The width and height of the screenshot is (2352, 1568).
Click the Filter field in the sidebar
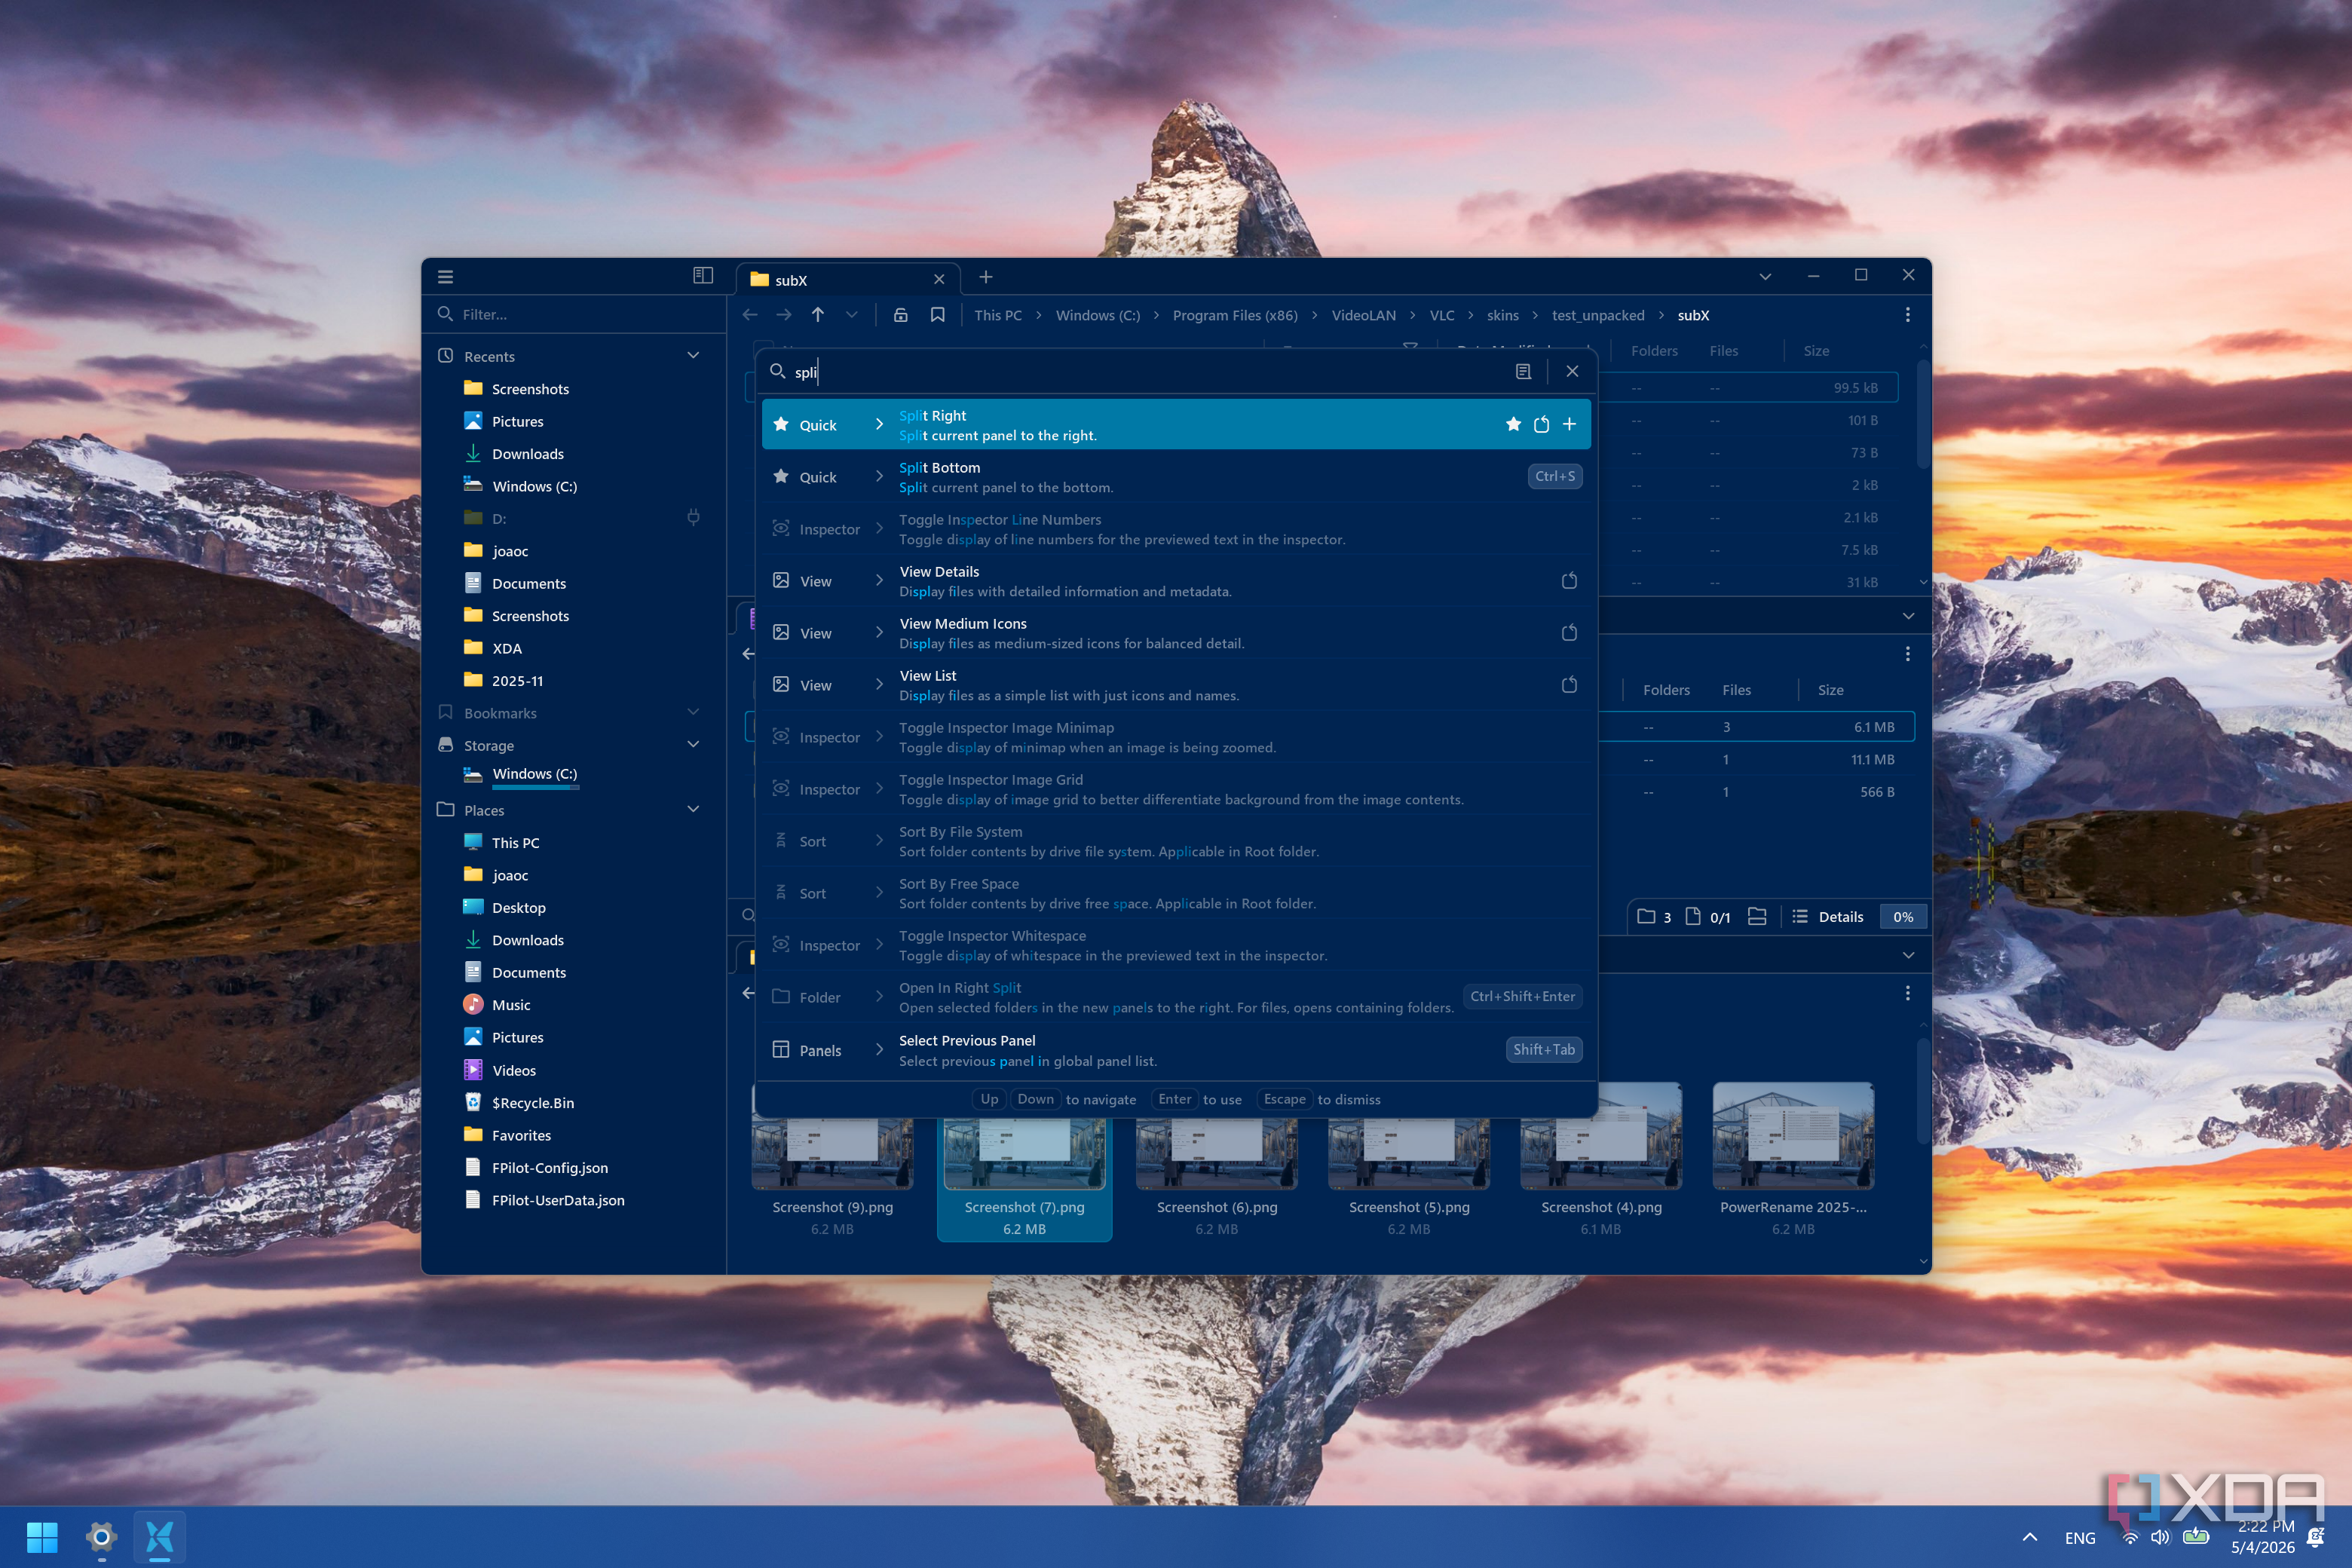coord(575,314)
